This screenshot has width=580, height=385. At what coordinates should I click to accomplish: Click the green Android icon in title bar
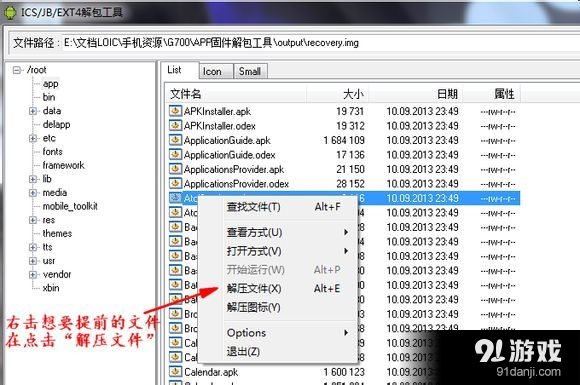10,12
